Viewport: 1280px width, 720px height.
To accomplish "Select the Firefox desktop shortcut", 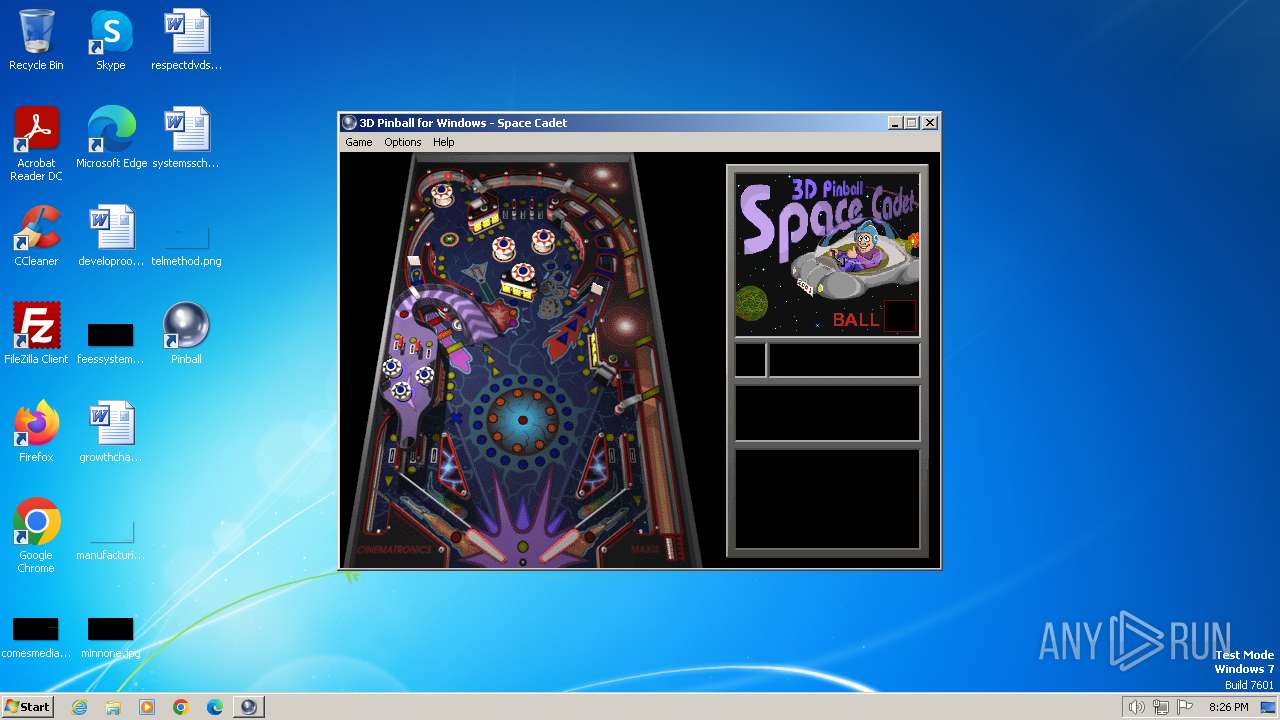I will coord(36,432).
